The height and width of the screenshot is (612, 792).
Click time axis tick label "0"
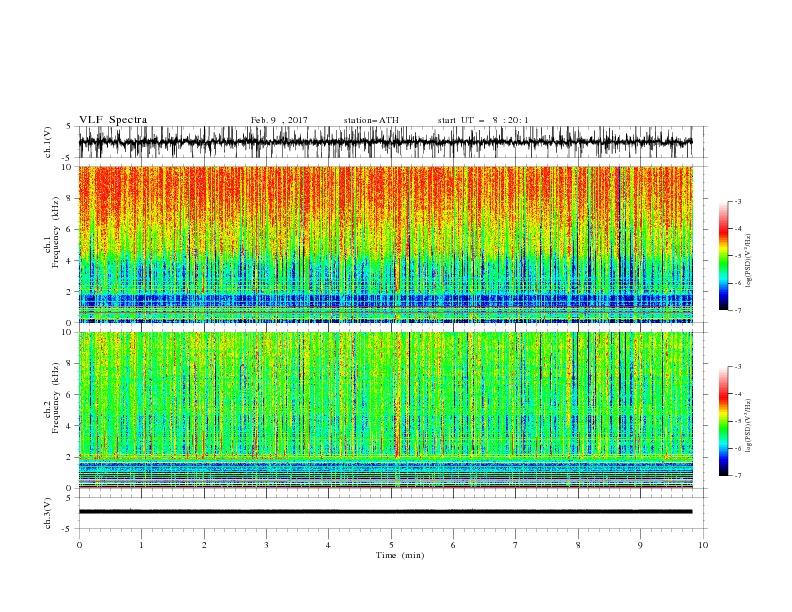tap(79, 545)
